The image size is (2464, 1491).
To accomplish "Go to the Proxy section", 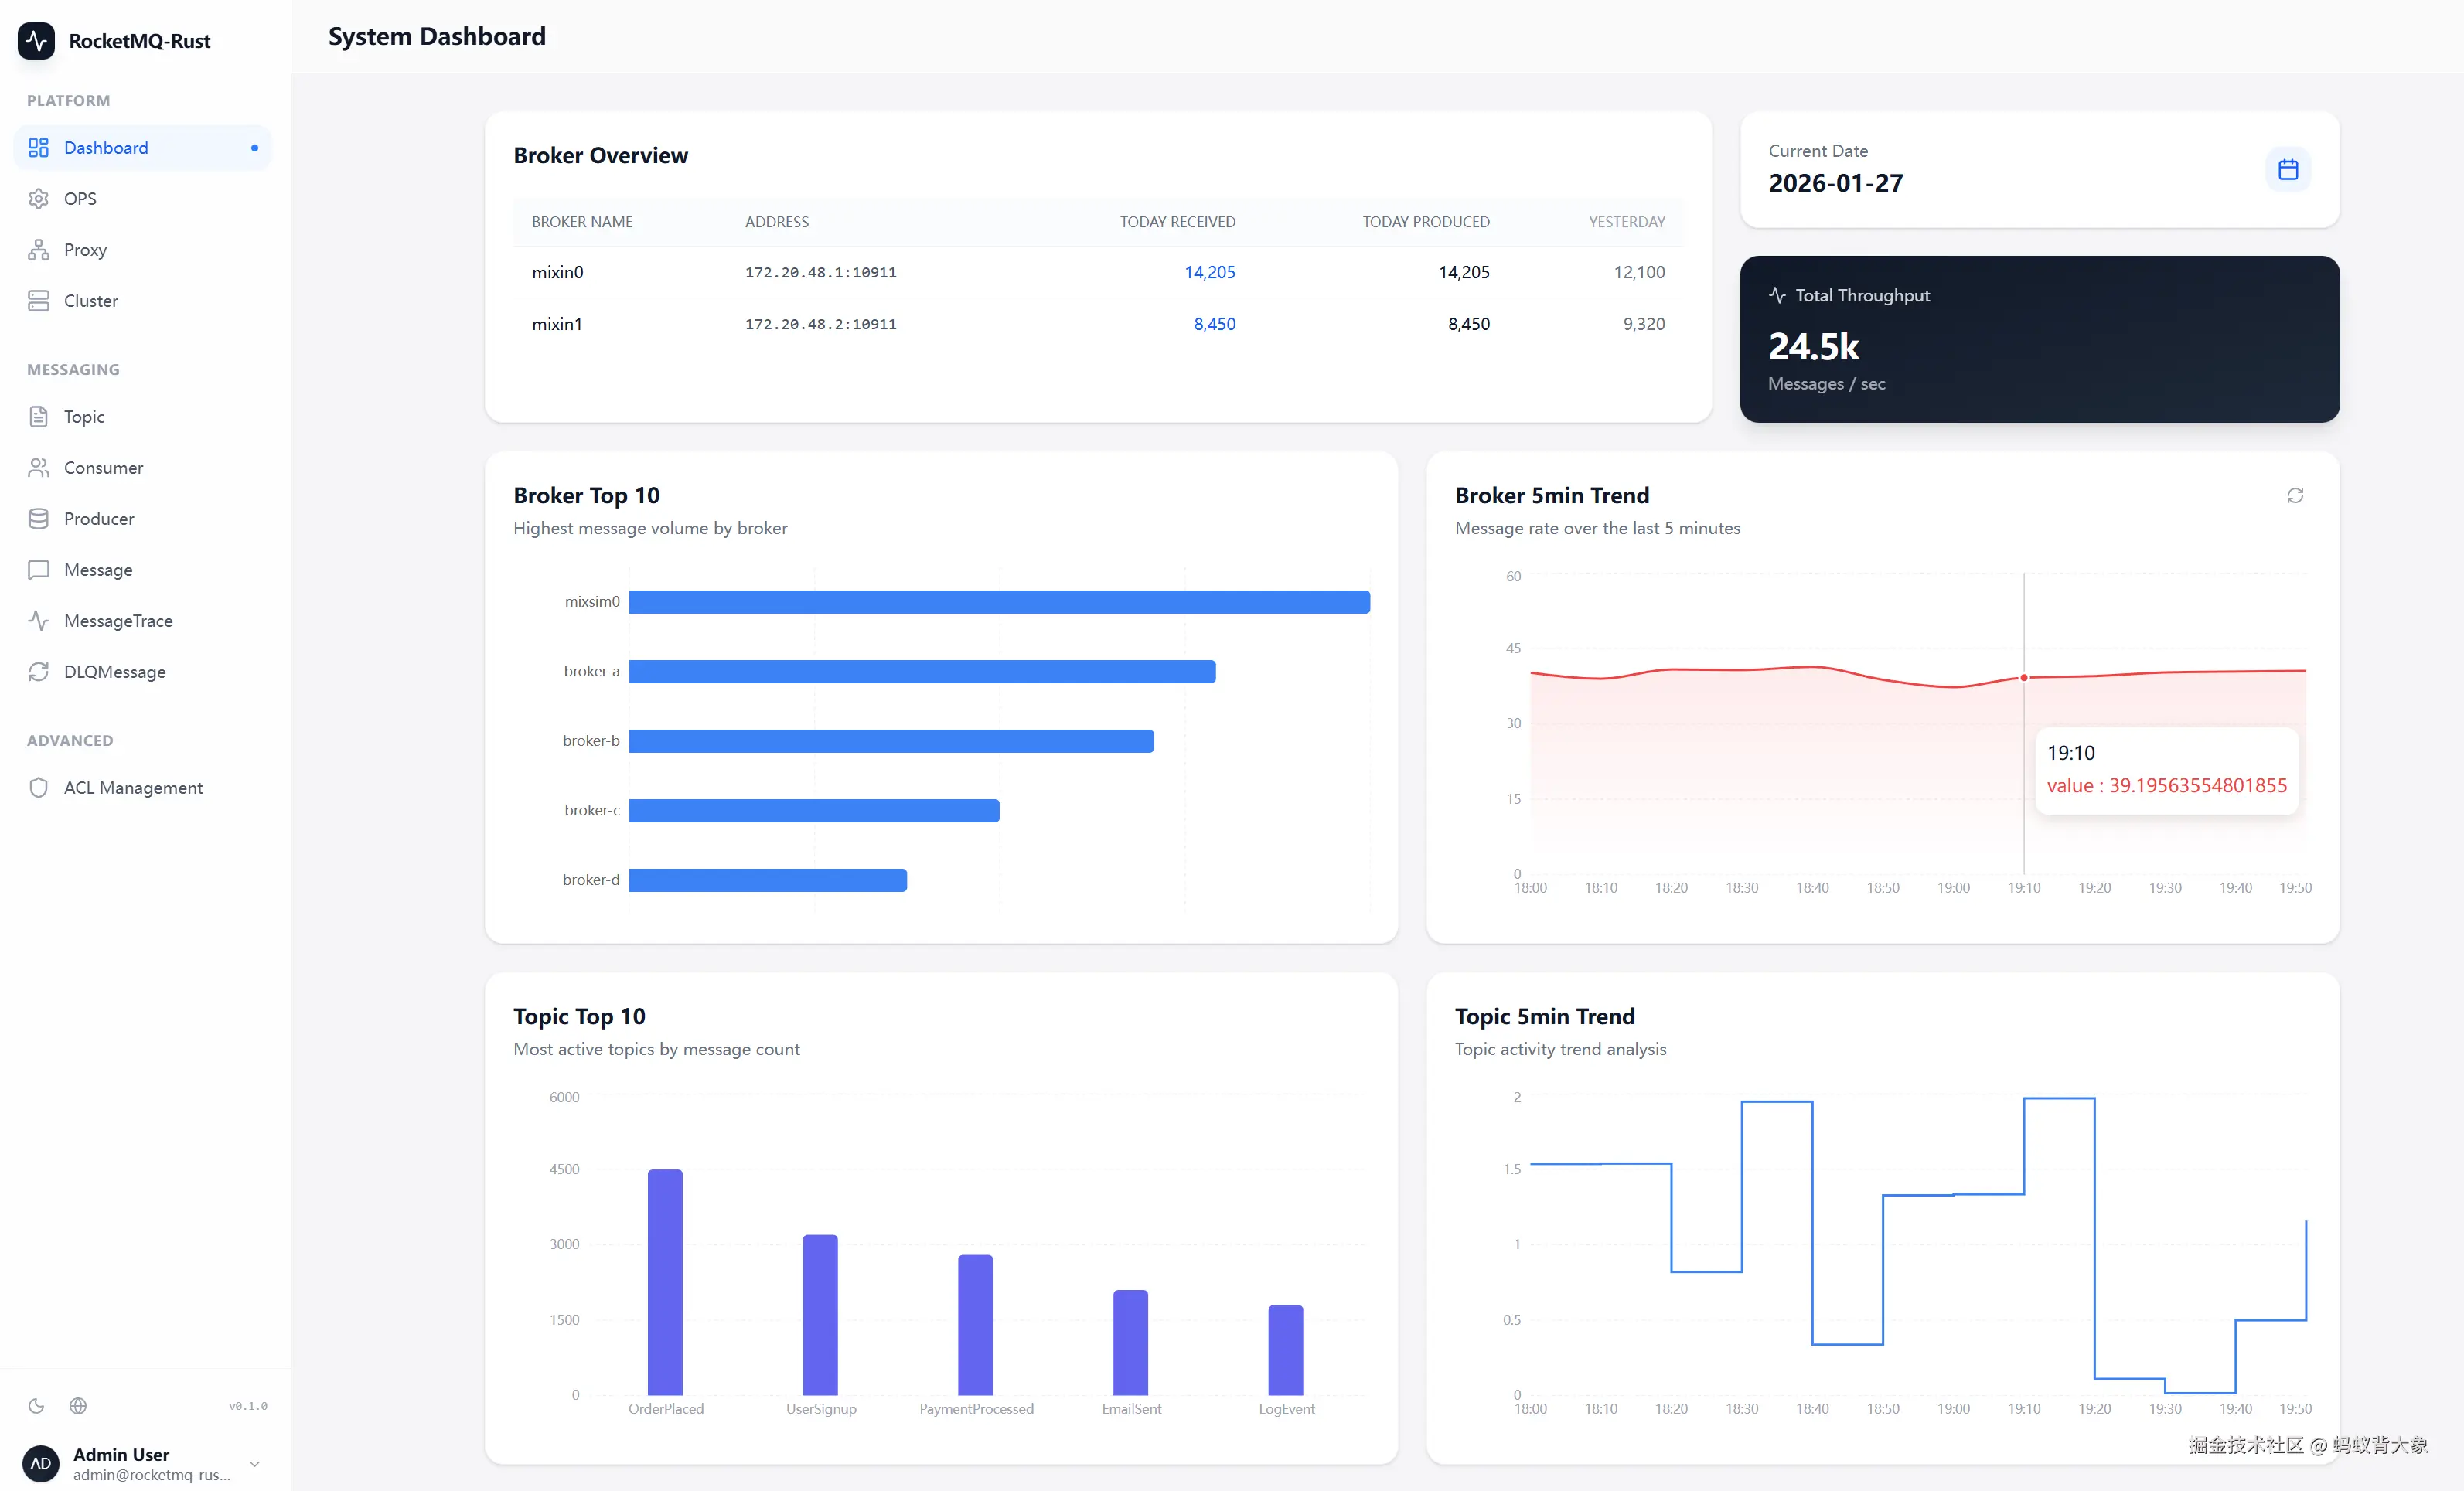I will click(x=85, y=249).
